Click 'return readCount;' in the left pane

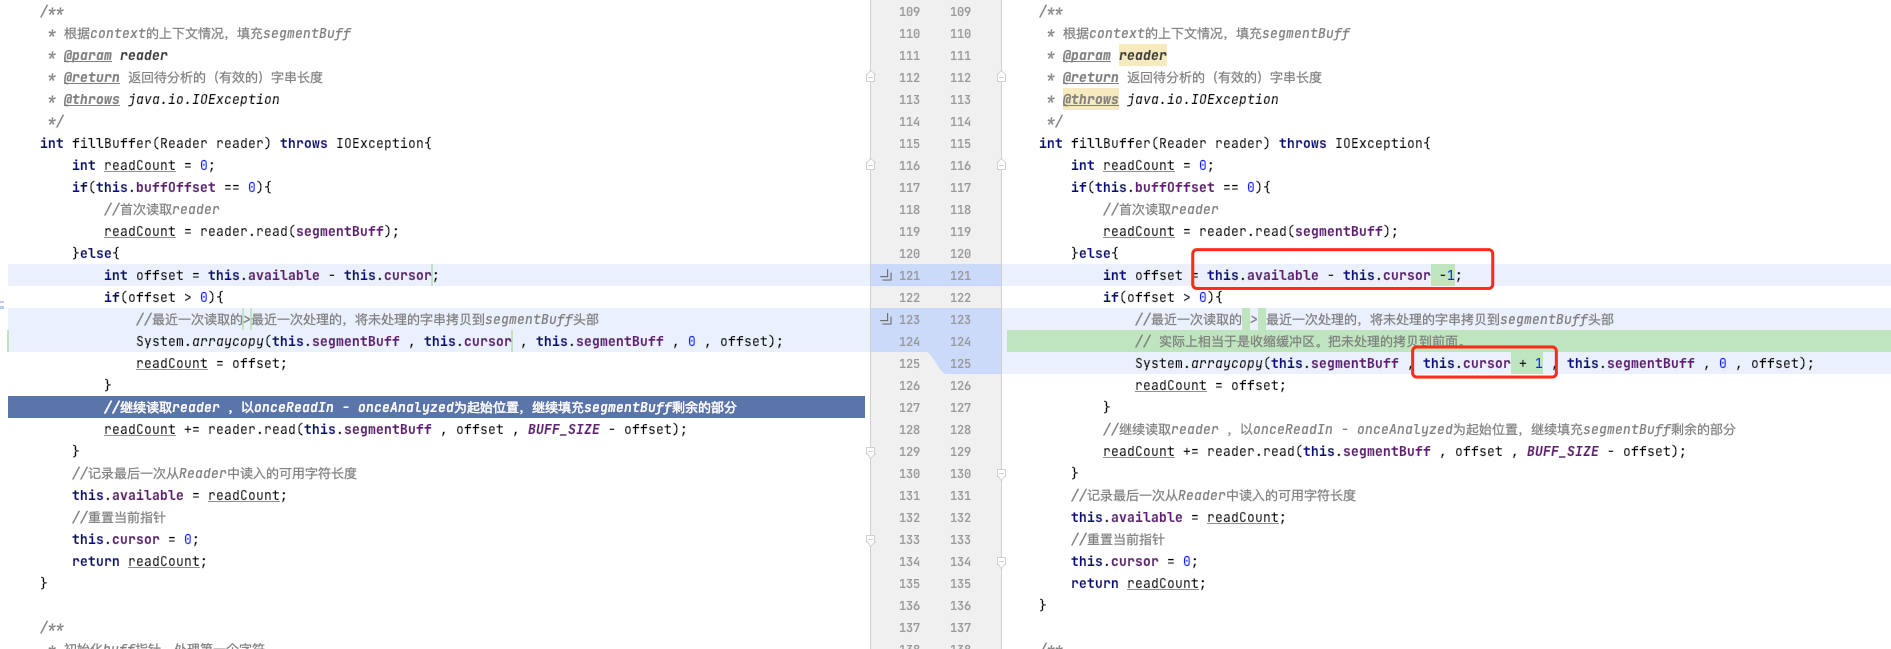point(140,561)
